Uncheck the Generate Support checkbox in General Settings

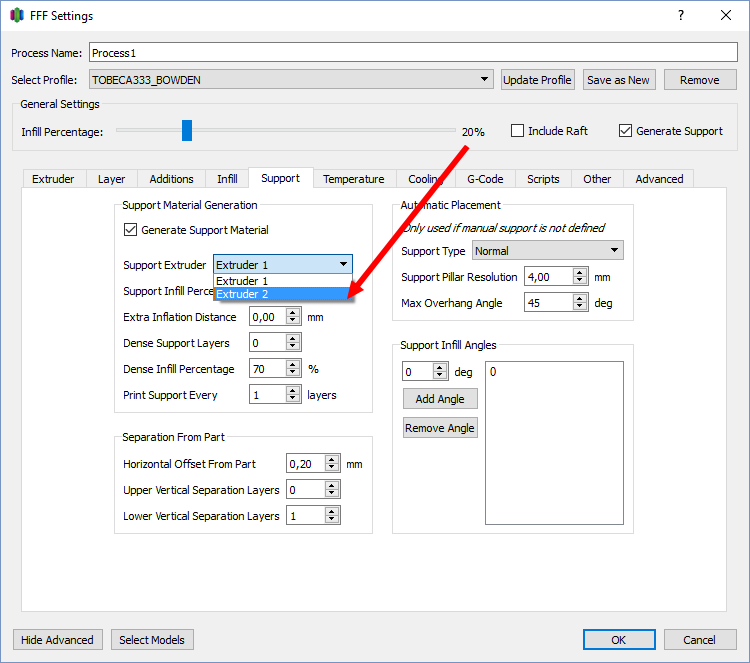click(626, 131)
